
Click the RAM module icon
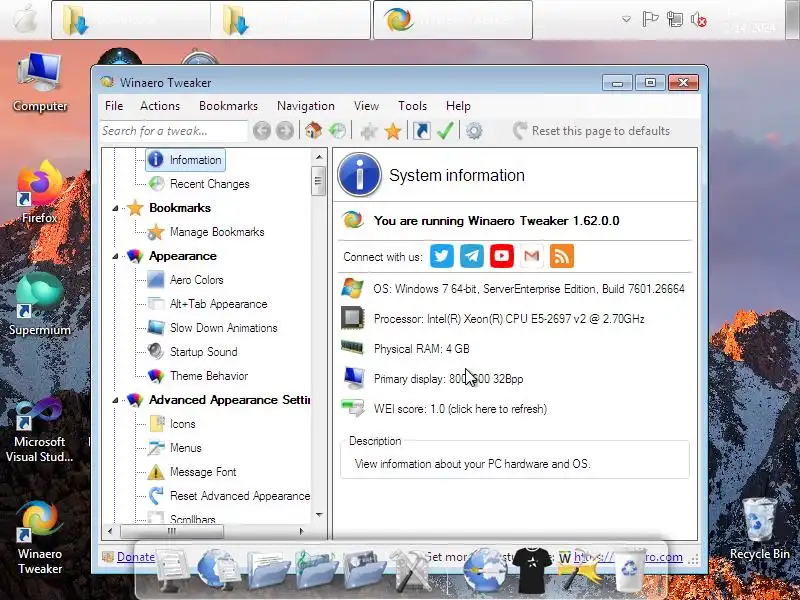pyautogui.click(x=352, y=348)
